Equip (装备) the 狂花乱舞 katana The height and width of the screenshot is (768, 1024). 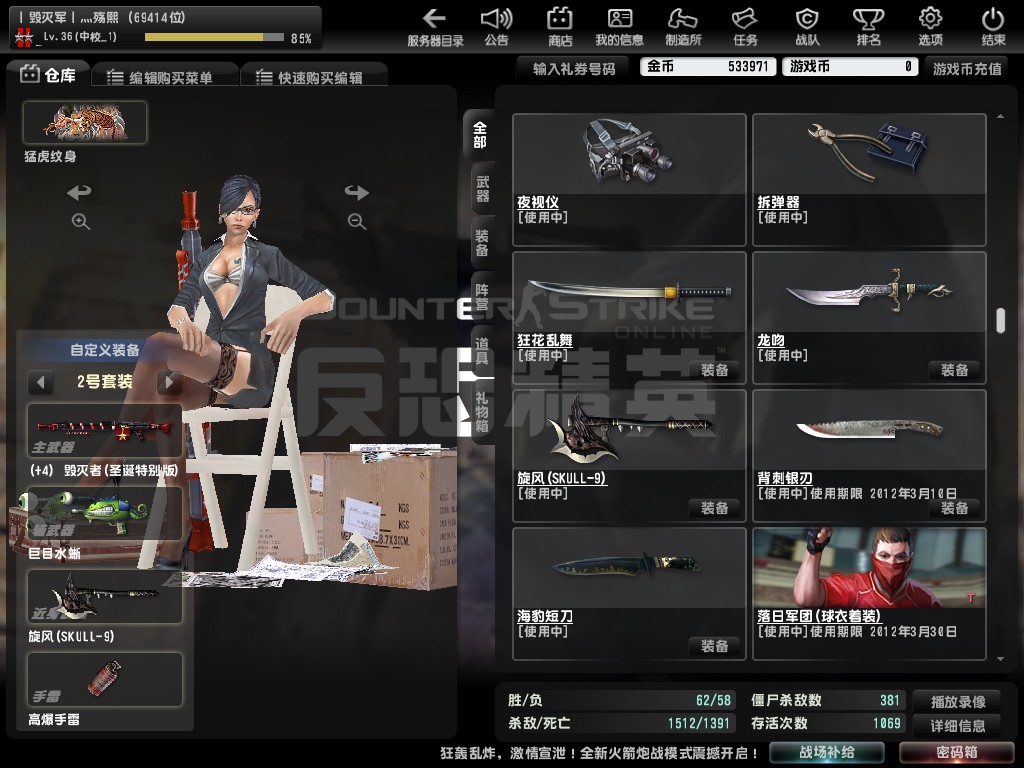click(x=714, y=370)
